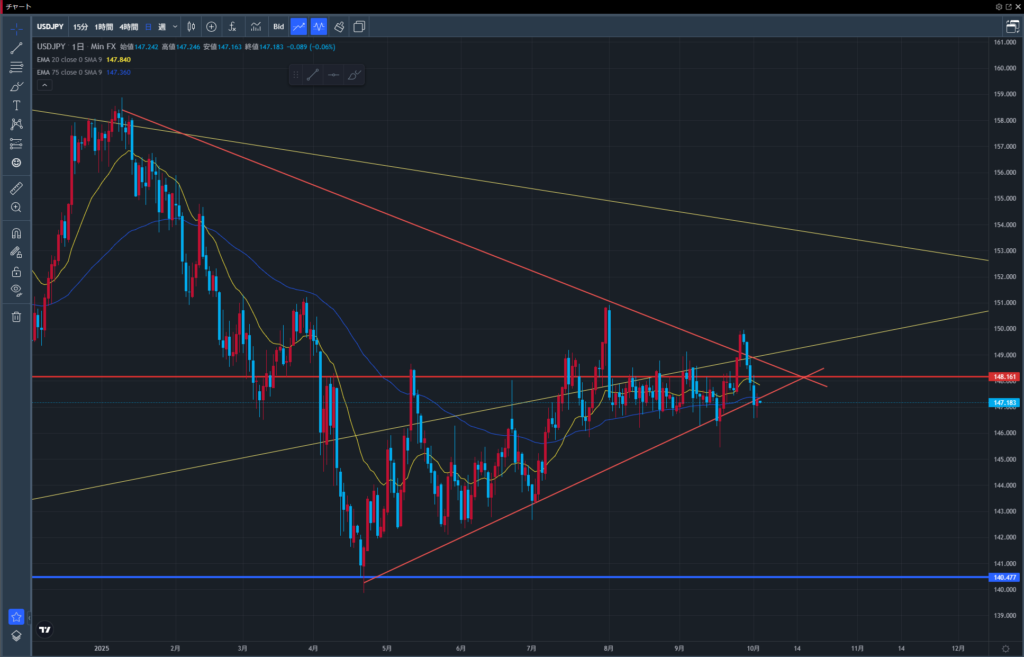Select the text annotation tool
The image size is (1024, 657).
[x=16, y=105]
